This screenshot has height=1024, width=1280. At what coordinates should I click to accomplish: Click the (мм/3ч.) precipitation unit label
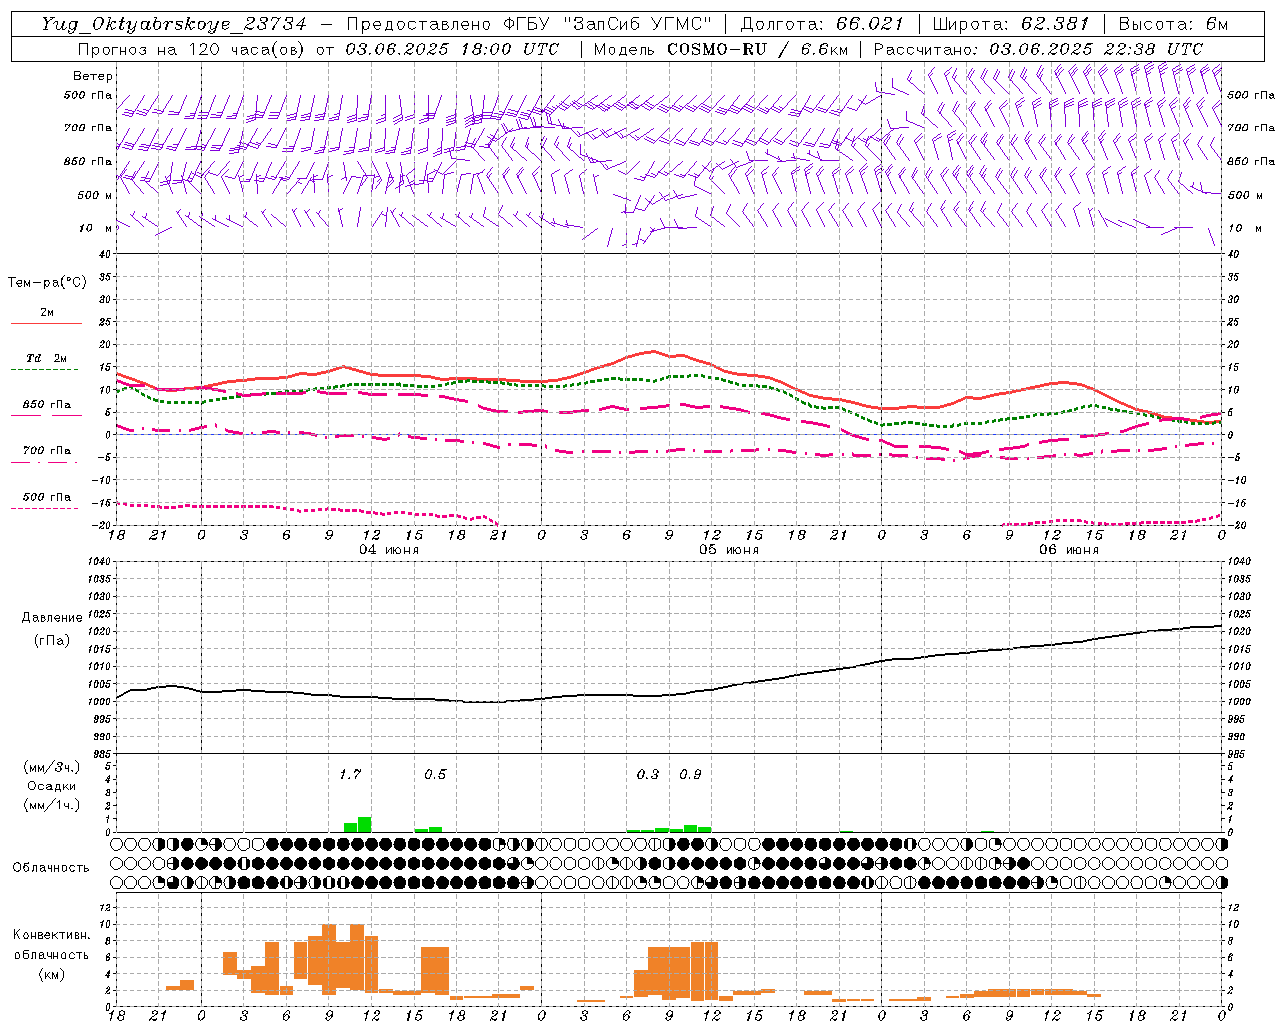(52, 768)
